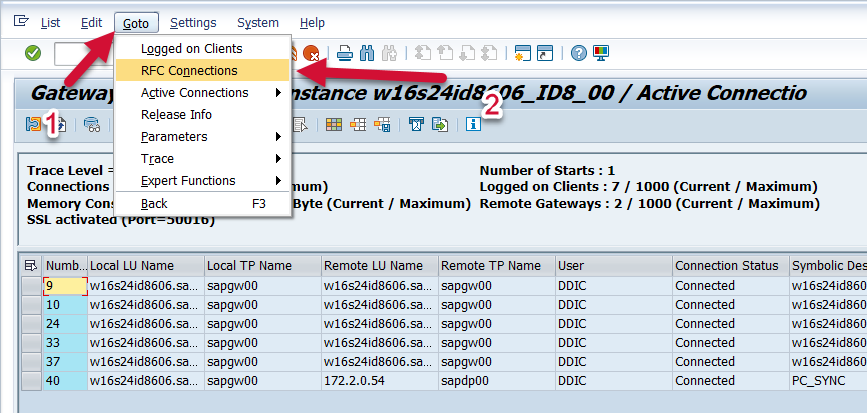This screenshot has height=413, width=867.
Task: Select row selector for connection number 40
Action: click(x=32, y=381)
